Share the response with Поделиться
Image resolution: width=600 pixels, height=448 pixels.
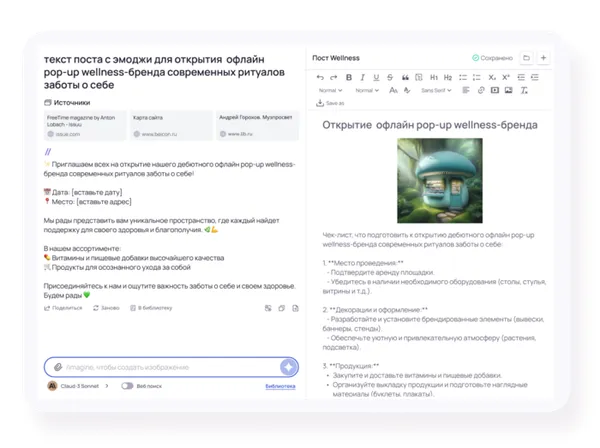pos(63,308)
